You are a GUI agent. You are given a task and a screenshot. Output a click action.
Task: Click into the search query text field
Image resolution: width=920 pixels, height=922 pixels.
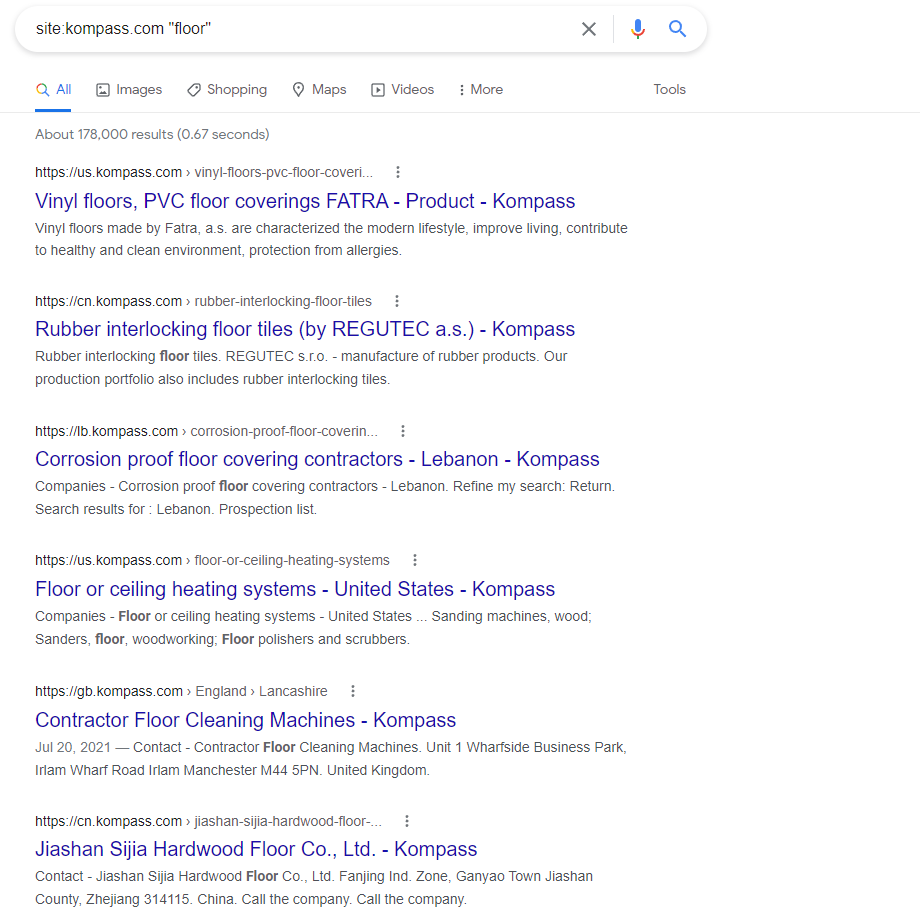pyautogui.click(x=300, y=29)
